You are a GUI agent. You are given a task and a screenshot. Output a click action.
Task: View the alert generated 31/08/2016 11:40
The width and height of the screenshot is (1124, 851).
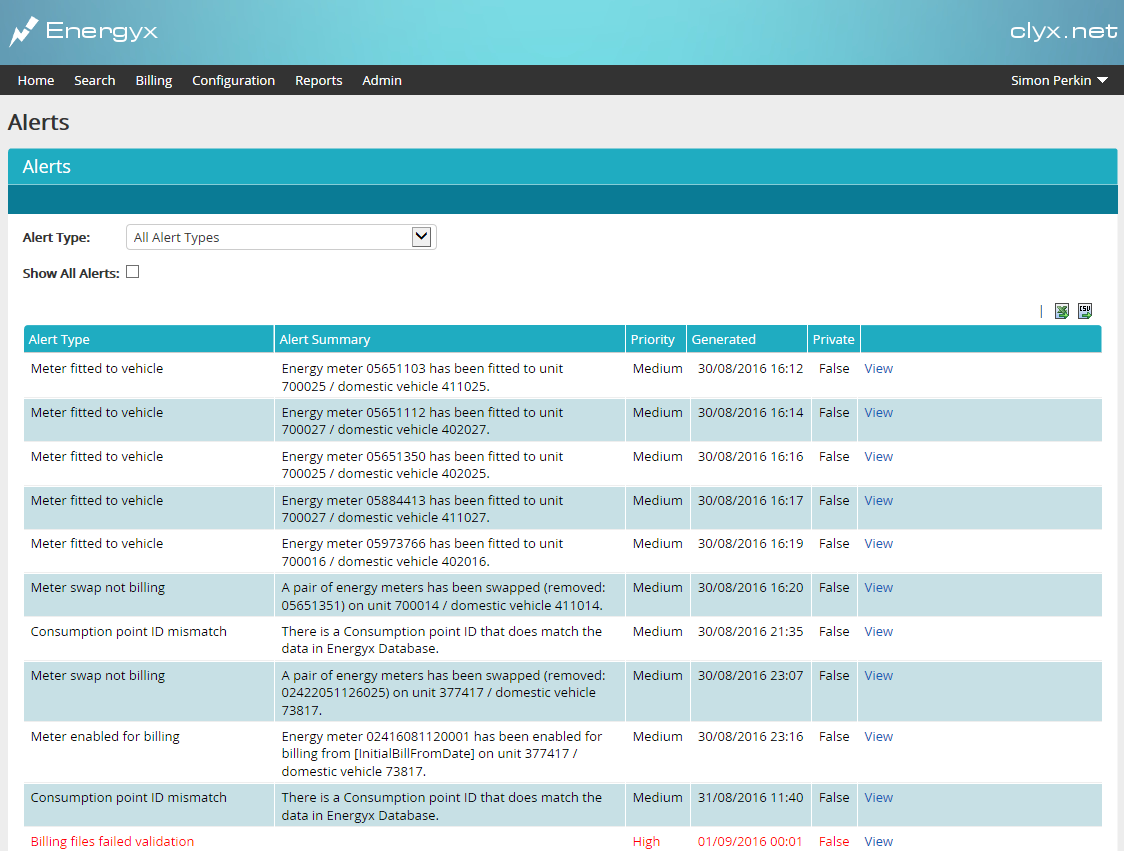click(x=878, y=797)
